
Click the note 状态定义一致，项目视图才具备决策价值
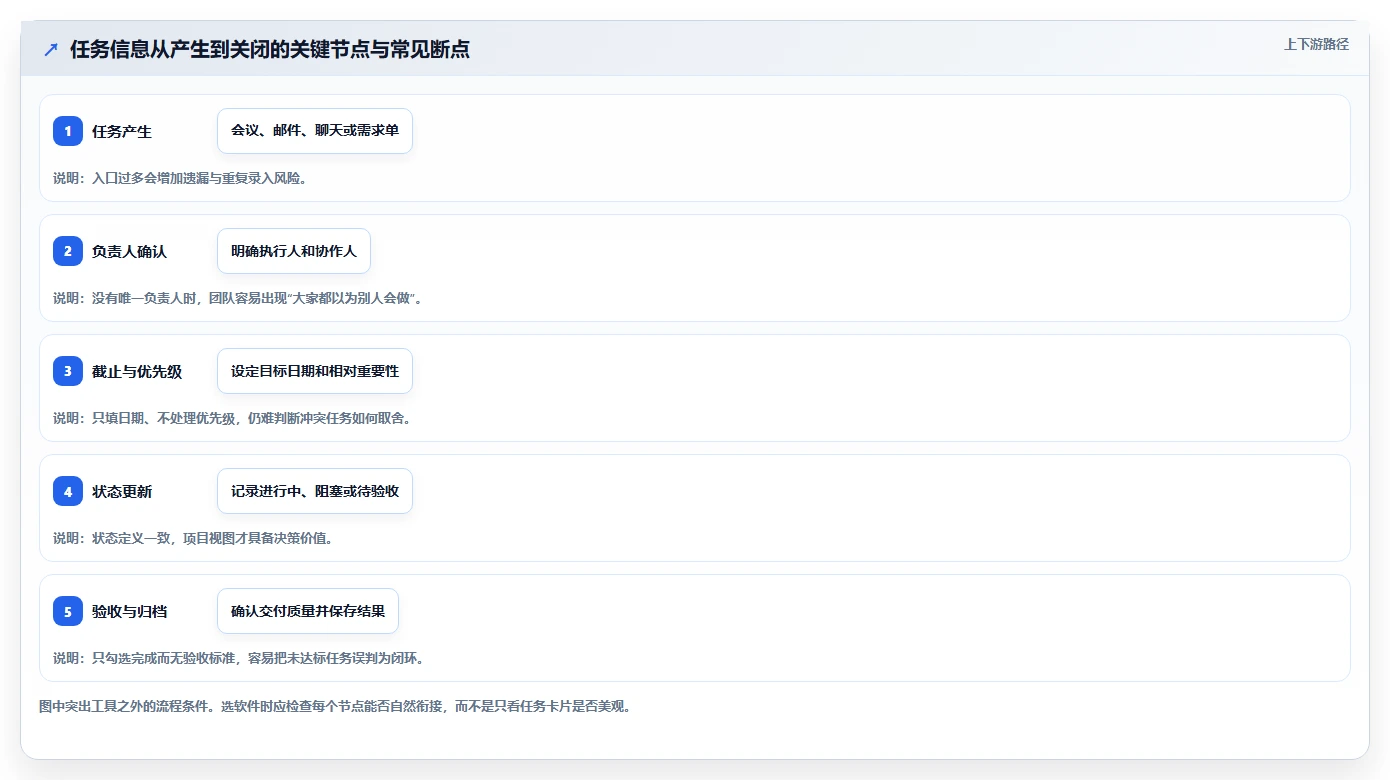[193, 538]
